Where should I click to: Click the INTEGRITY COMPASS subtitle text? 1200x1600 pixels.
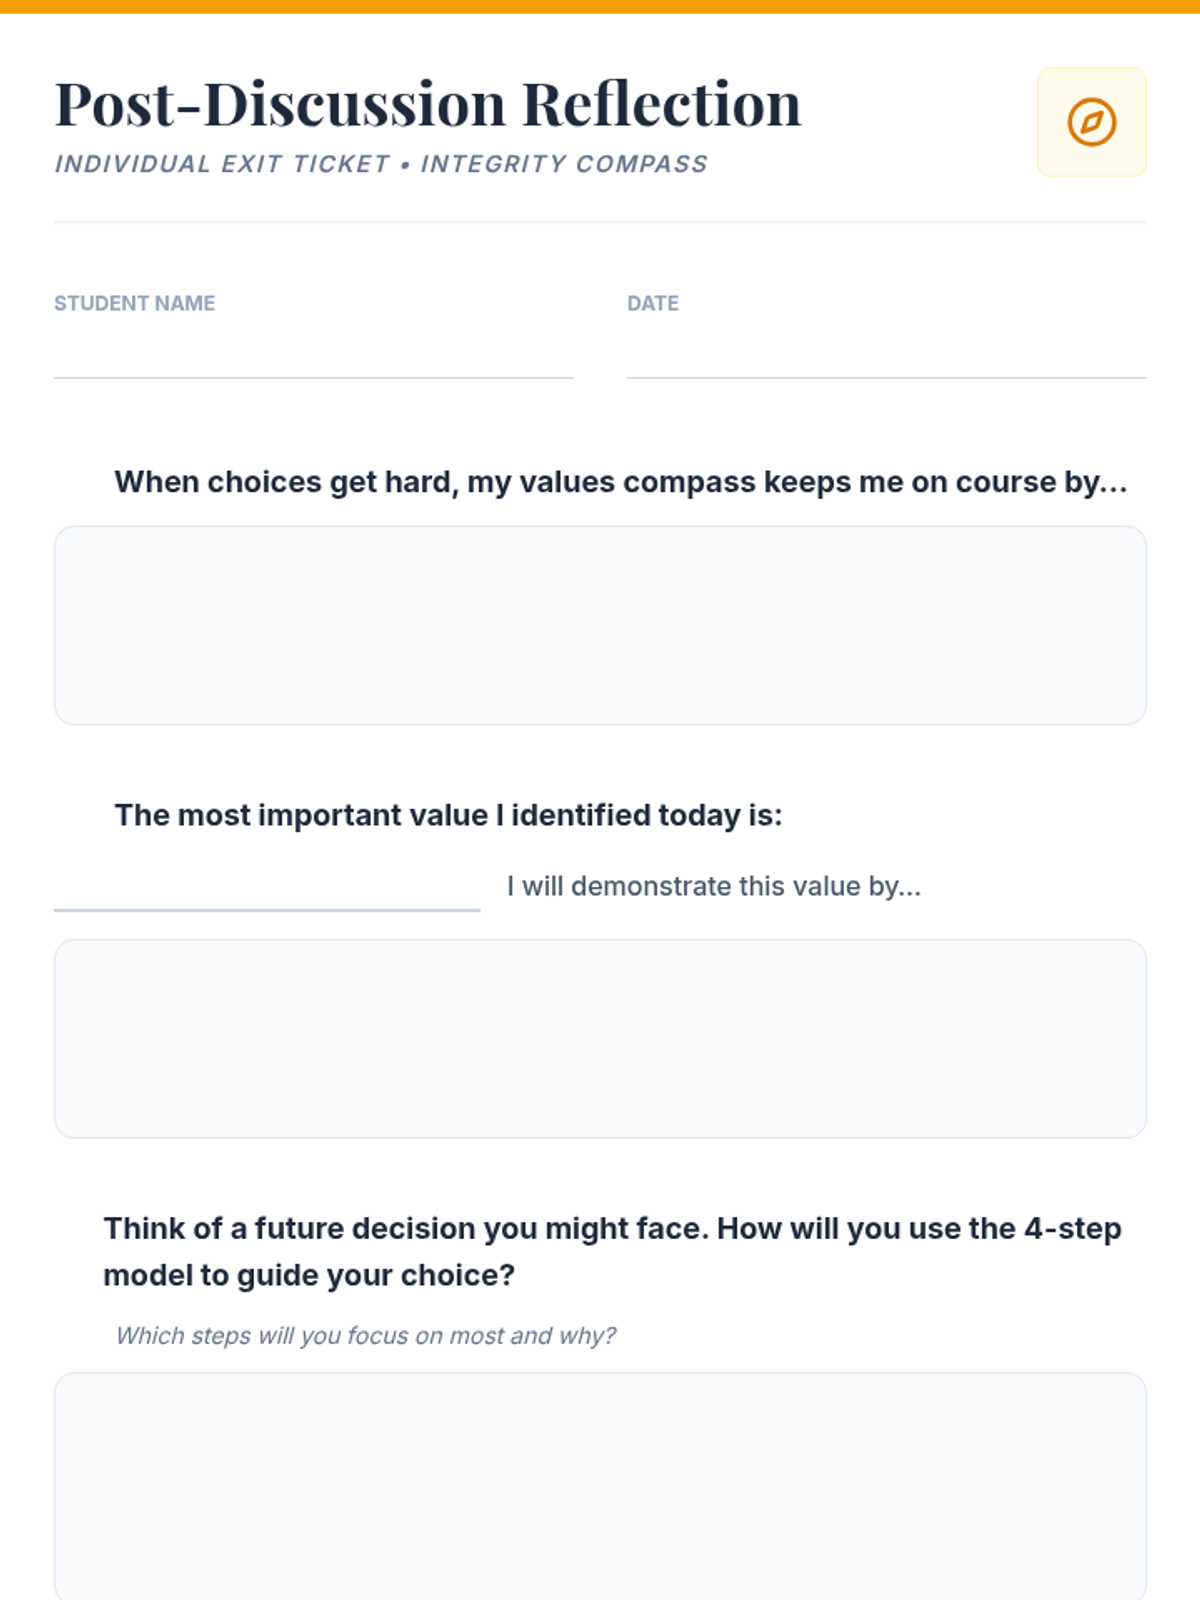[x=564, y=164]
